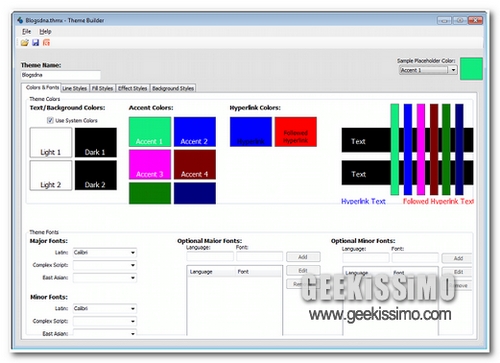Screen dimensions: 500x363
Task: Click Edit button for Optional Major Fonts
Action: point(303,271)
